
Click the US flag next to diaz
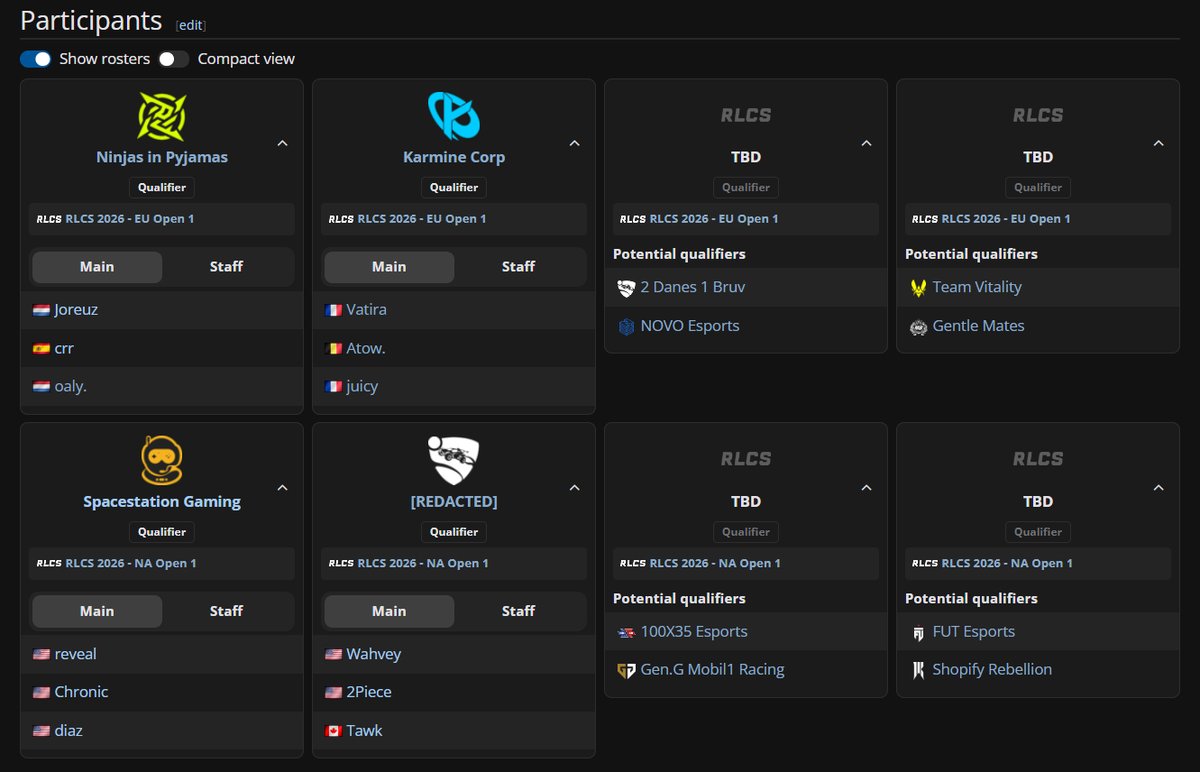pyautogui.click(x=41, y=730)
